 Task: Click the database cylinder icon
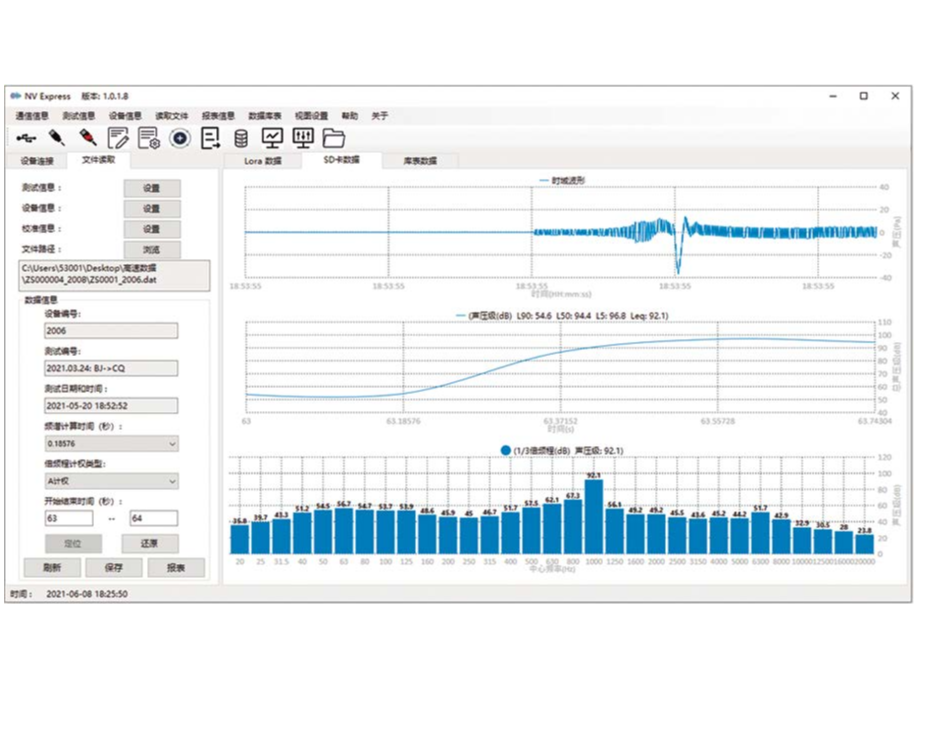[241, 138]
